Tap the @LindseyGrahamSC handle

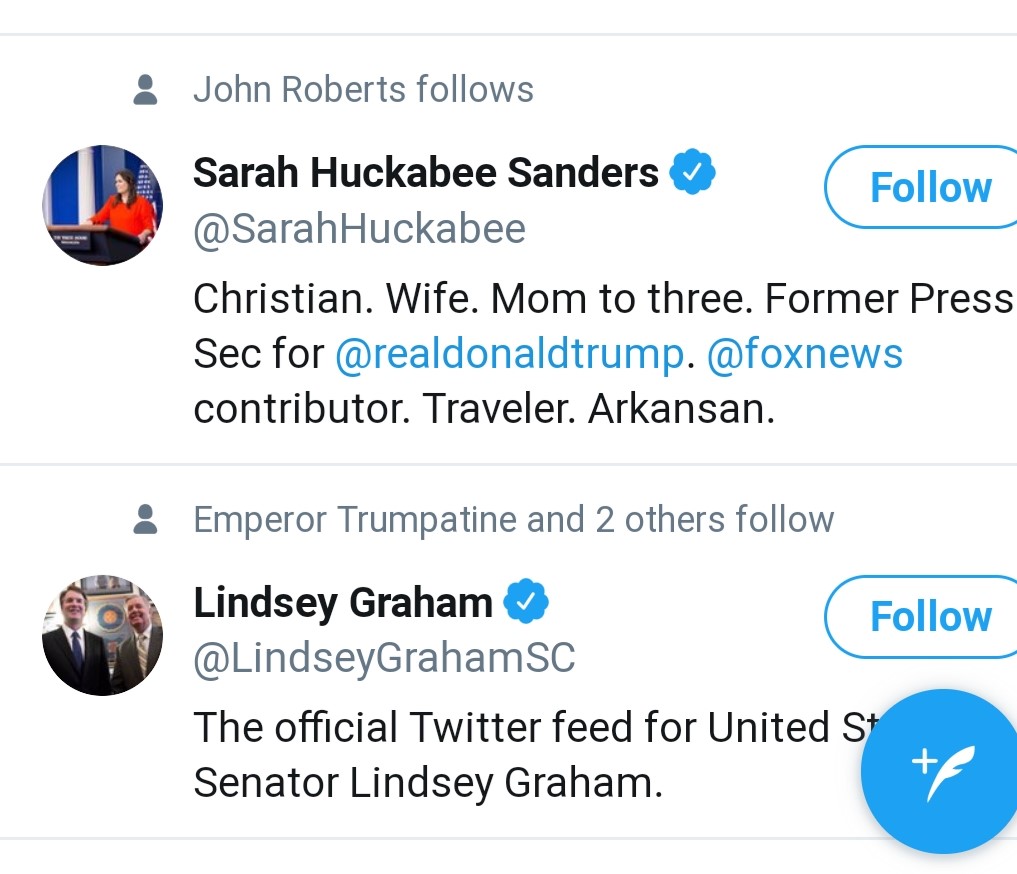click(384, 658)
